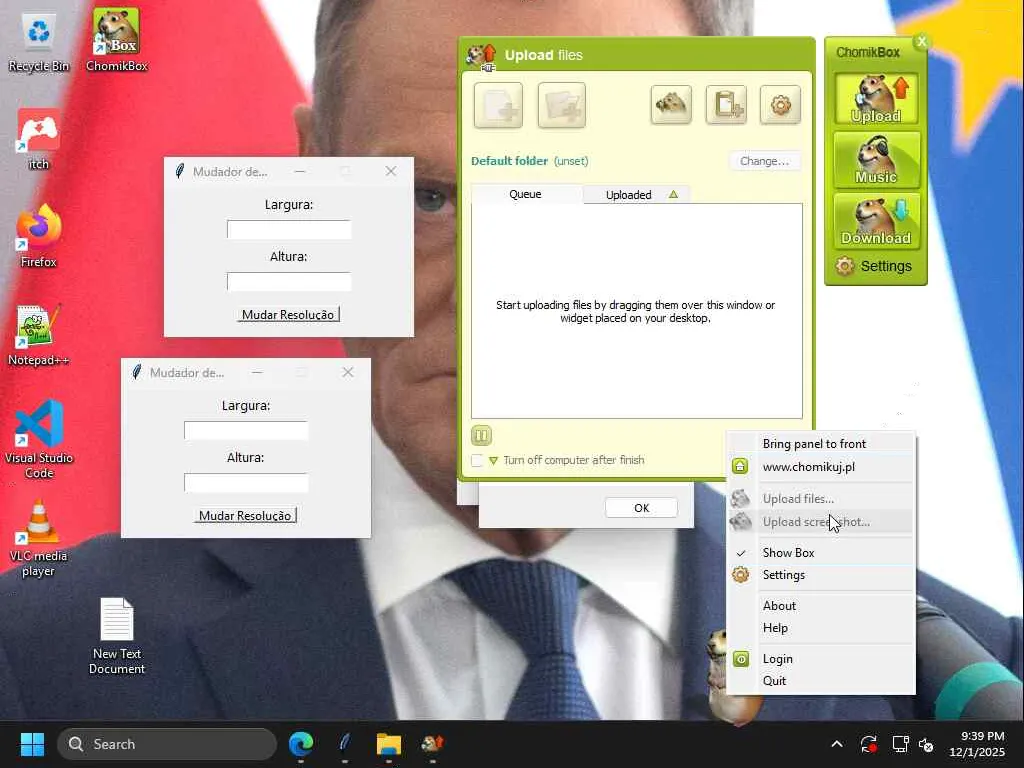Screen dimensions: 1024x768
Task: Click the network tray icon
Action: click(x=901, y=744)
